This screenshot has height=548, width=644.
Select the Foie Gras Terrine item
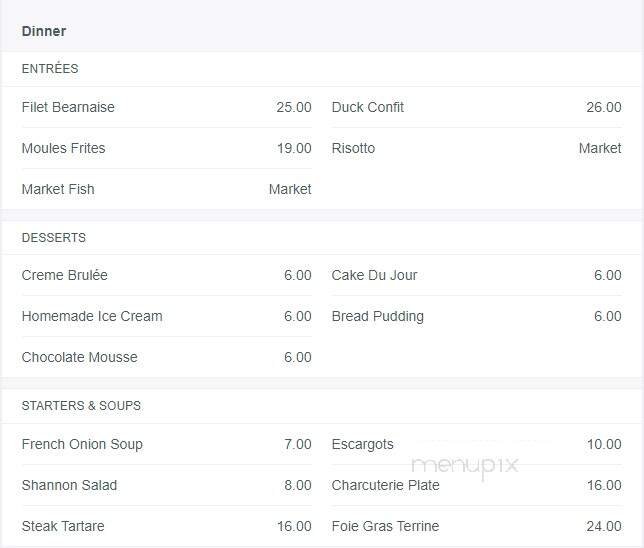click(385, 526)
